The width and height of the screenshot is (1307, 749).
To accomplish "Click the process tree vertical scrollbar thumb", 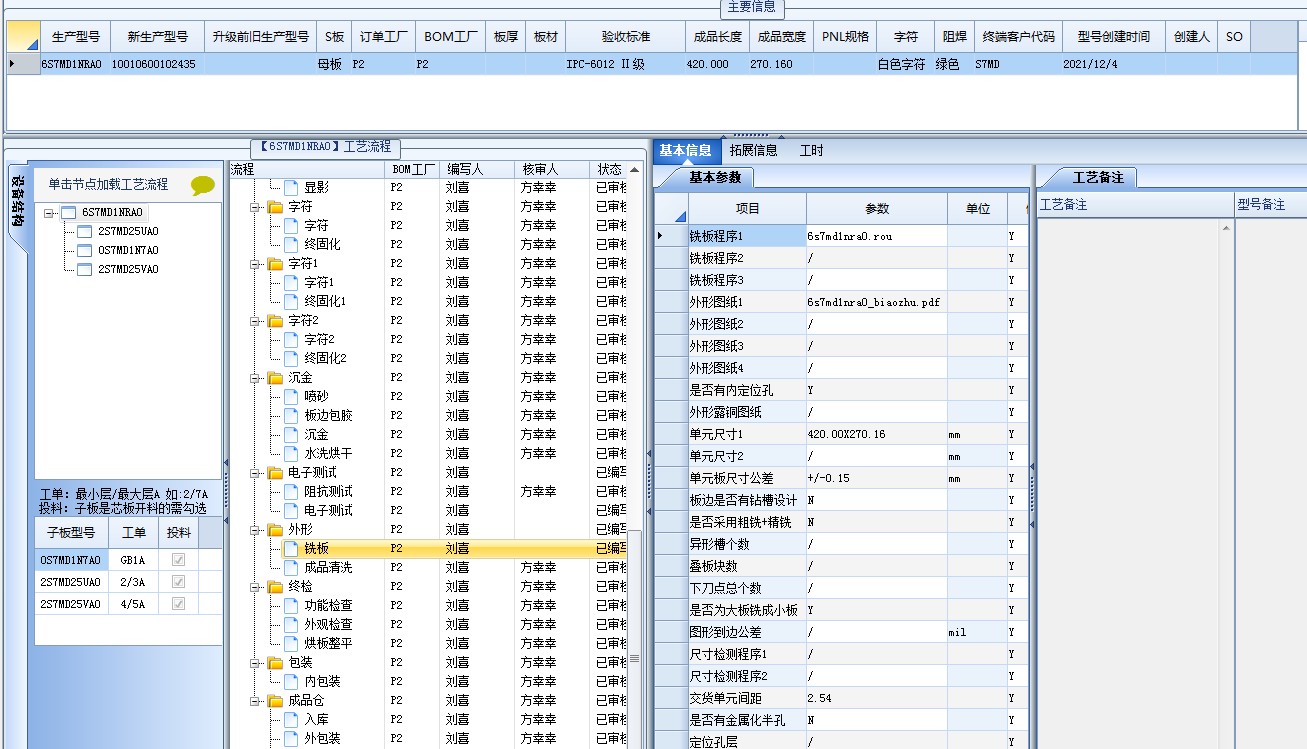I will 634,660.
